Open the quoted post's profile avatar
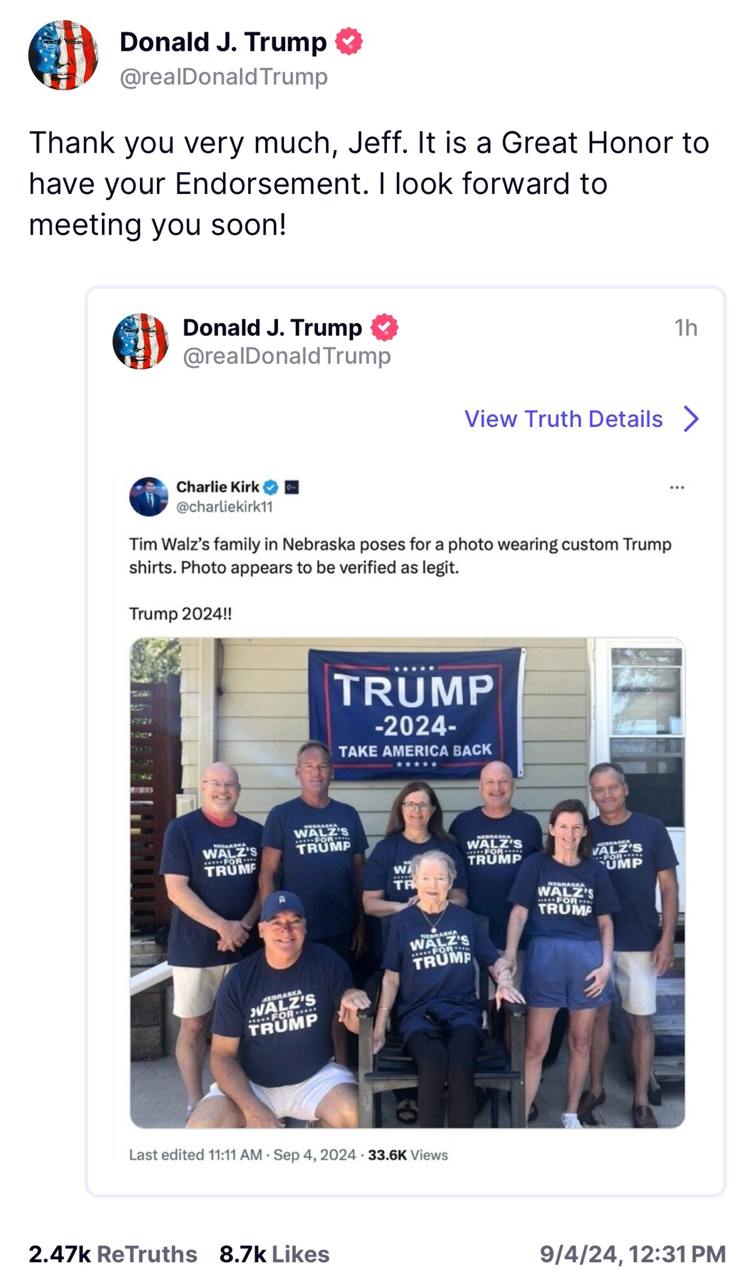 (x=140, y=341)
